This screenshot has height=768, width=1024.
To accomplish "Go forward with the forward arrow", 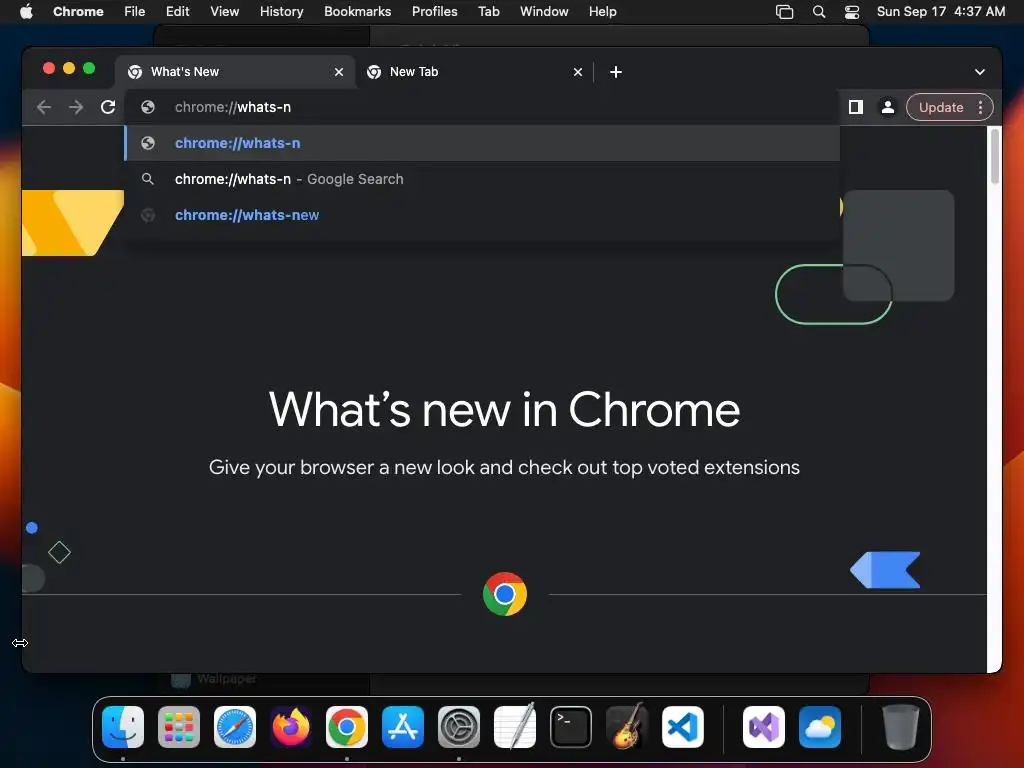I will pos(76,107).
